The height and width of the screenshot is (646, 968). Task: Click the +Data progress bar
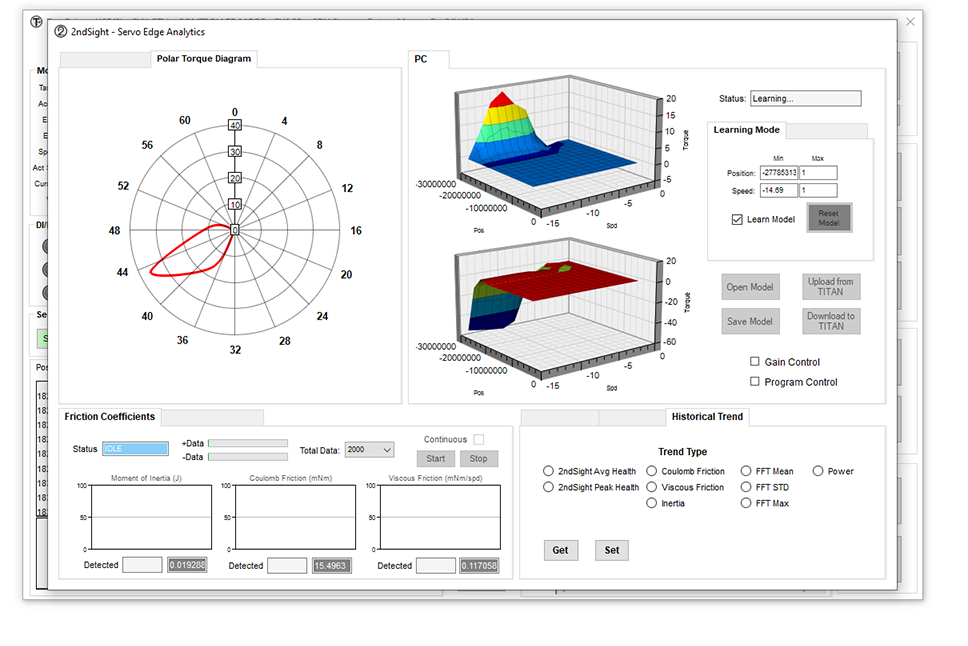point(247,443)
